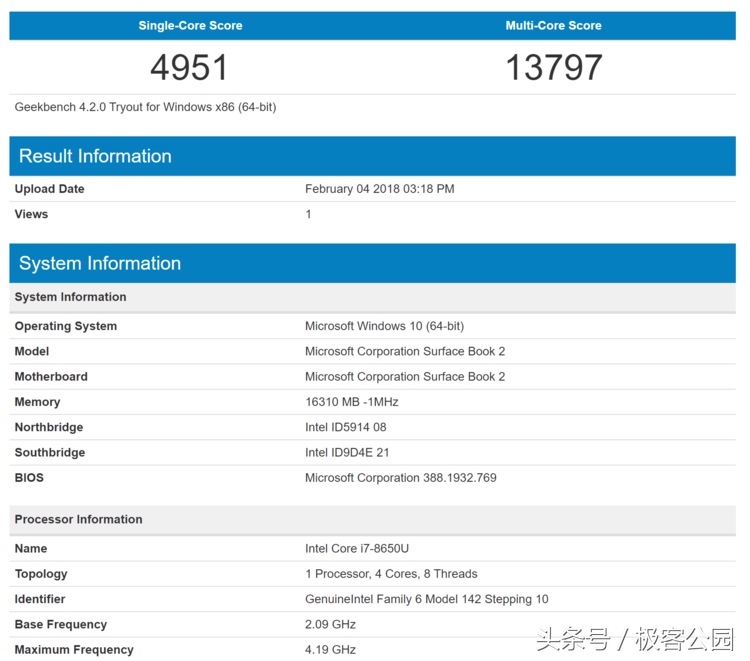
Task: Select the base frequency value 2.09 GHz
Action: [x=331, y=625]
